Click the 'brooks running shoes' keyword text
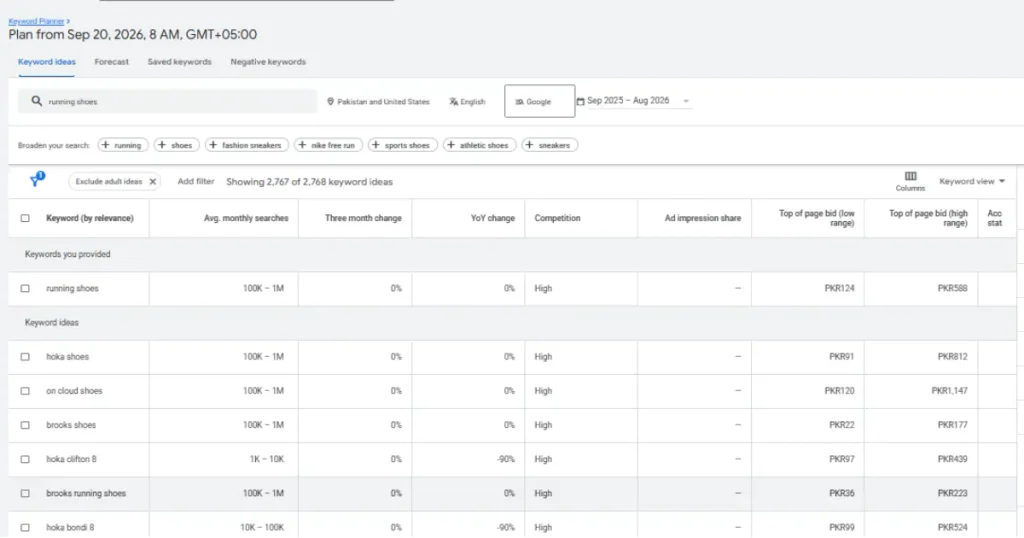The width and height of the screenshot is (1024, 538). tap(86, 493)
